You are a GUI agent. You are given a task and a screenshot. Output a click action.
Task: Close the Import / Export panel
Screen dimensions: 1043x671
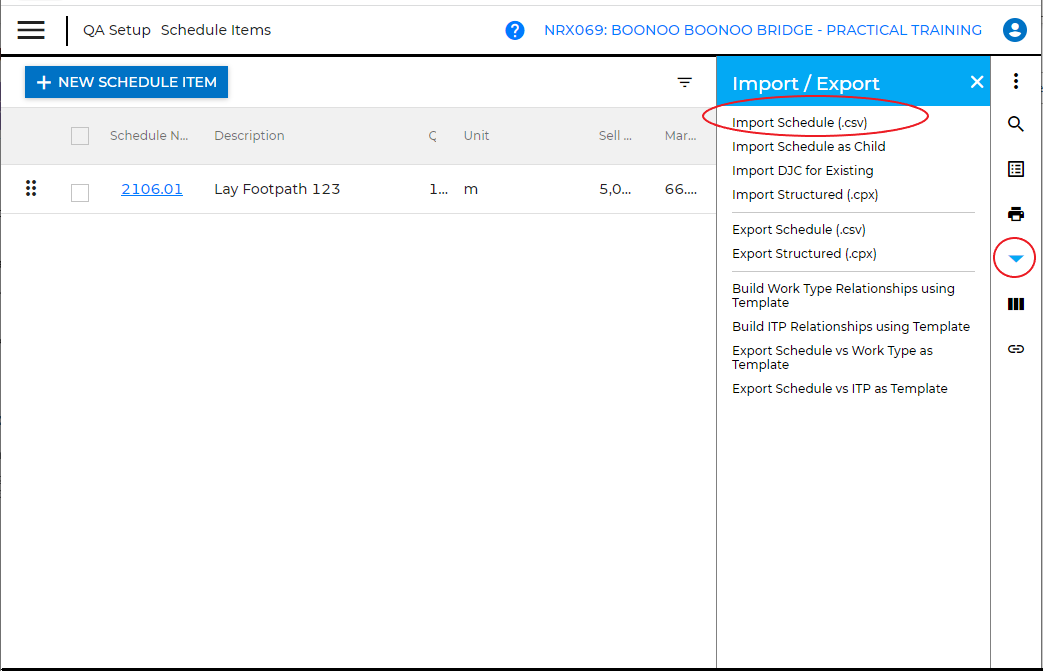pyautogui.click(x=976, y=82)
